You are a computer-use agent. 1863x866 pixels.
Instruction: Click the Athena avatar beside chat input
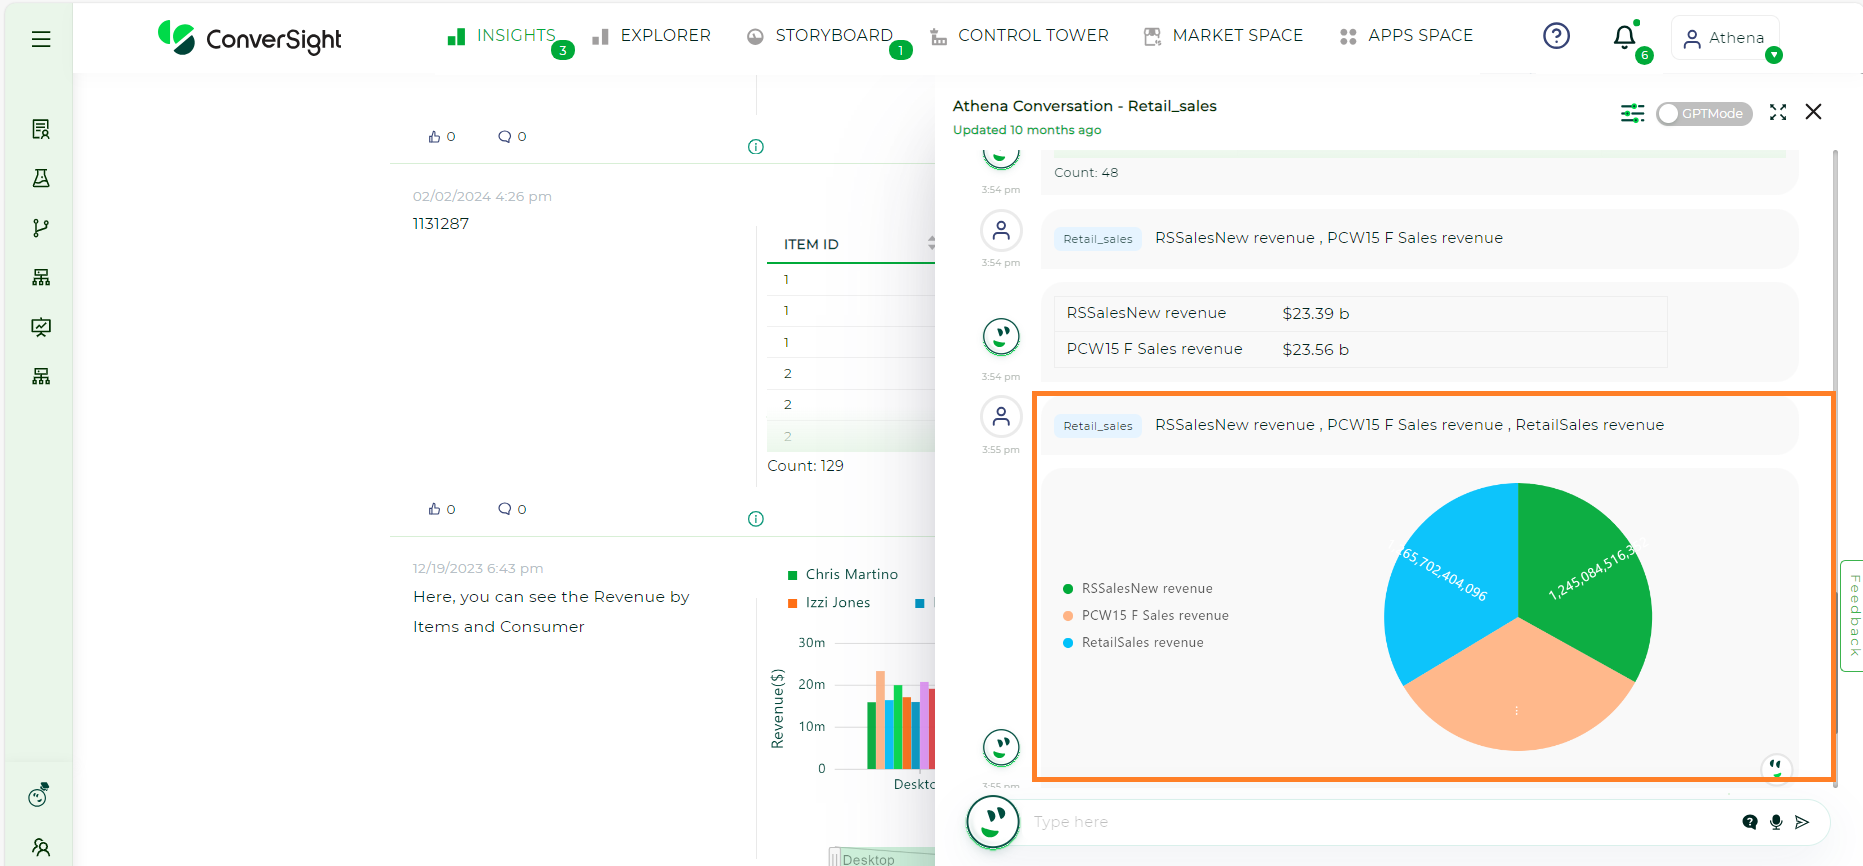pos(993,822)
